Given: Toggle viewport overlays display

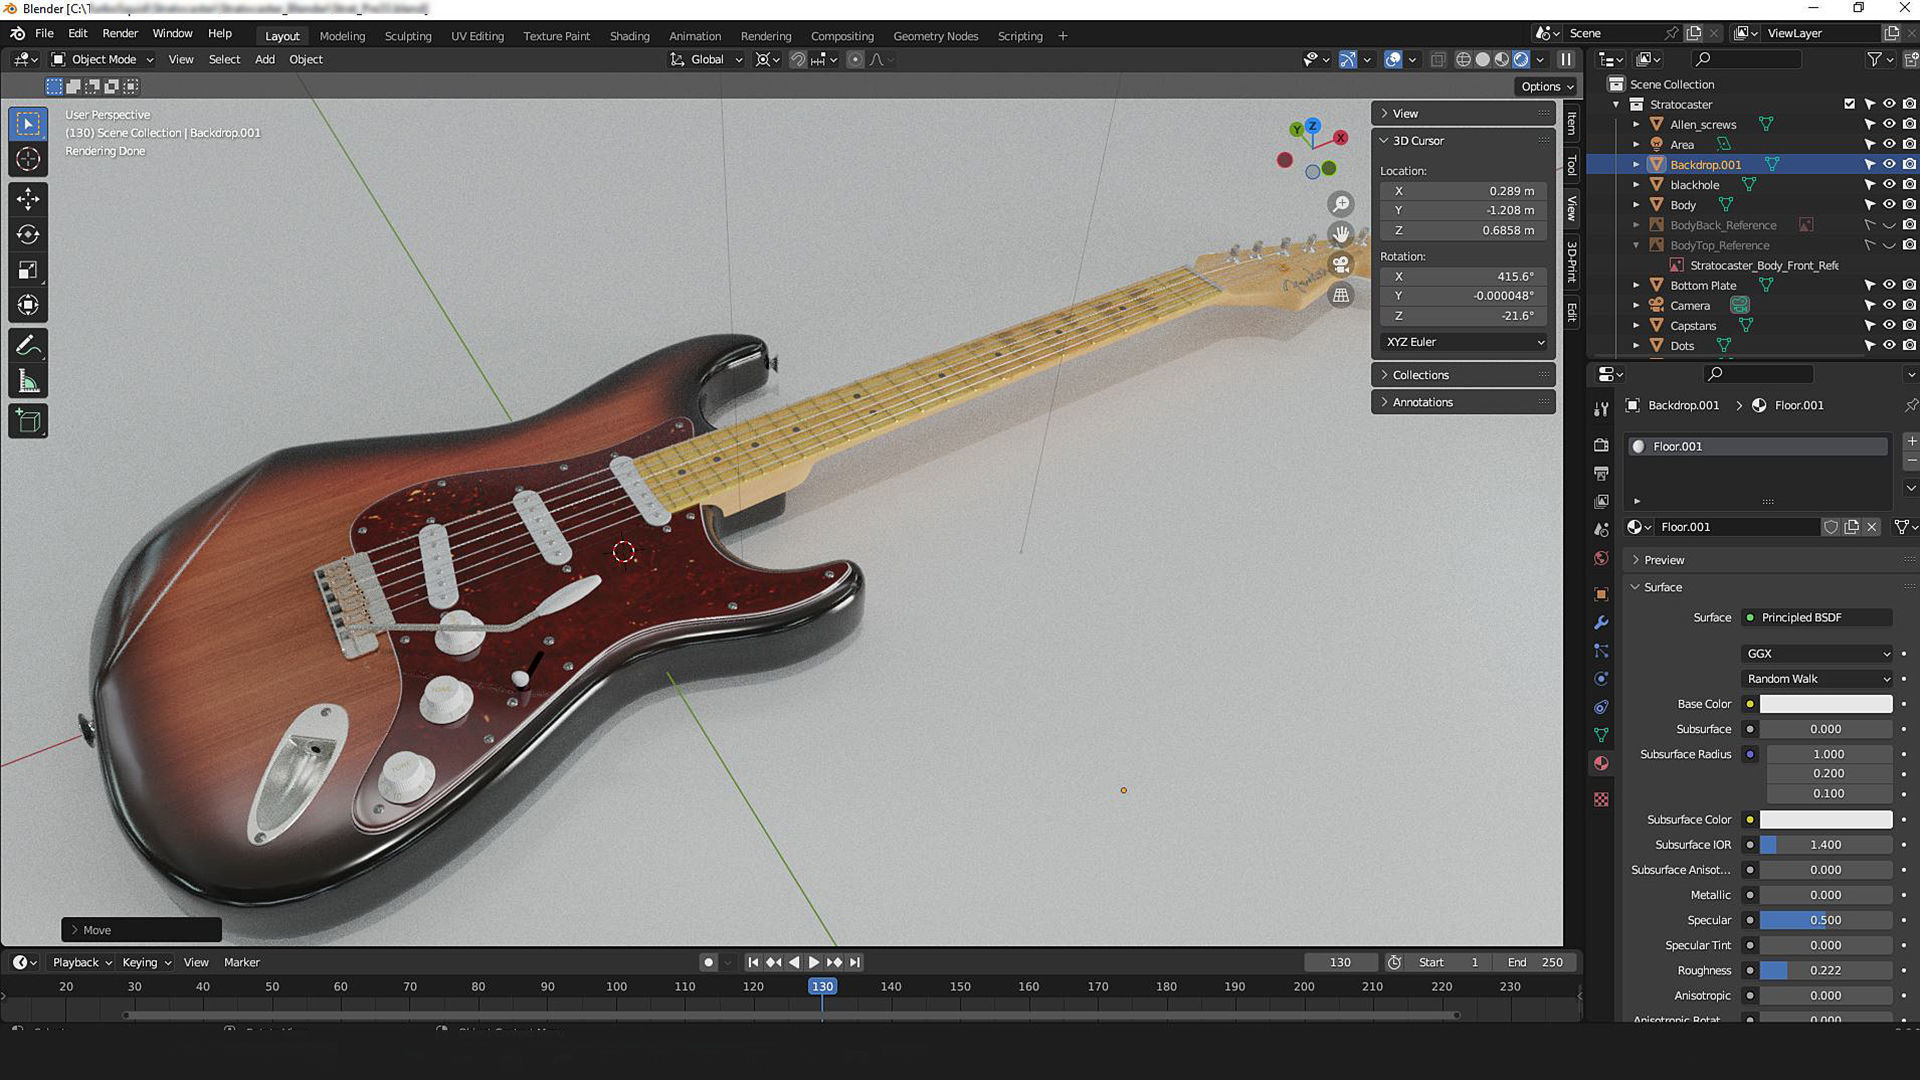Looking at the screenshot, I should 1392,60.
